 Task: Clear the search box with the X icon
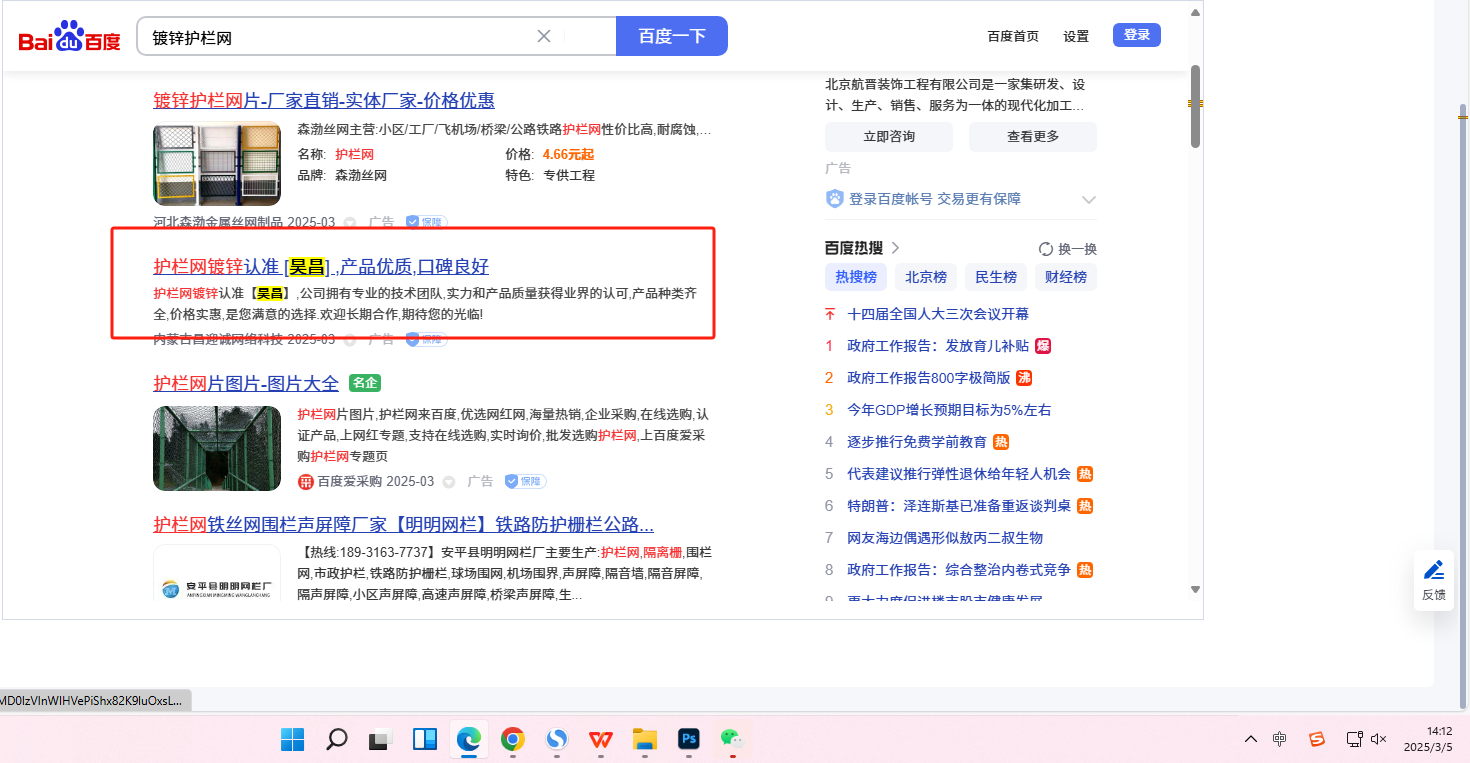544,37
